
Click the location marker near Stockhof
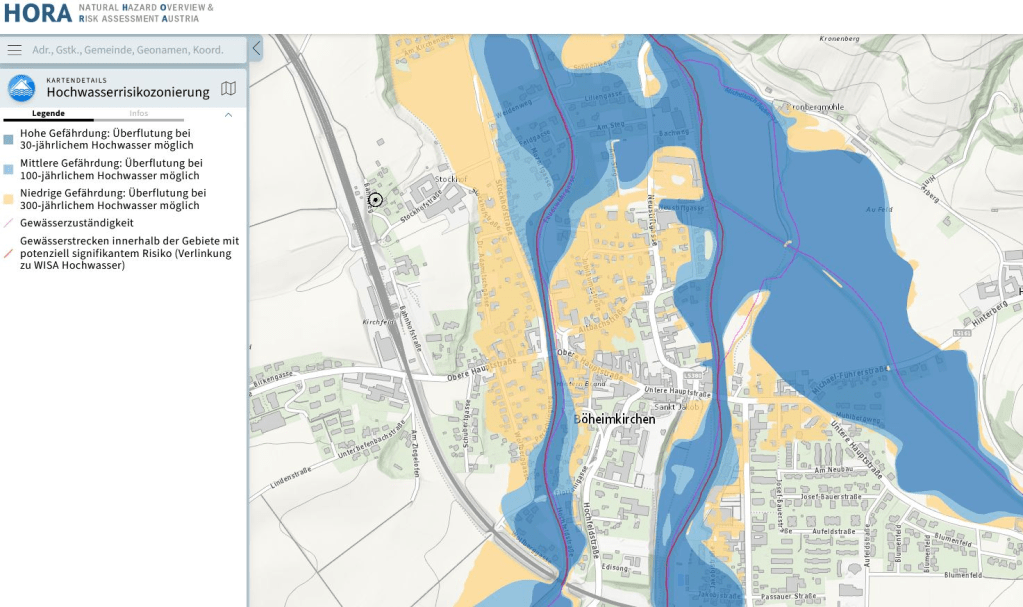(x=375, y=200)
